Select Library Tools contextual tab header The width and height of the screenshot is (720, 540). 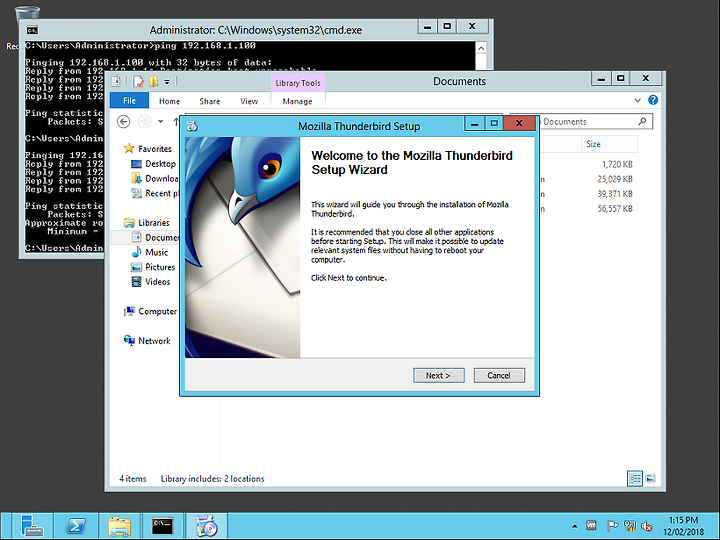(x=298, y=83)
